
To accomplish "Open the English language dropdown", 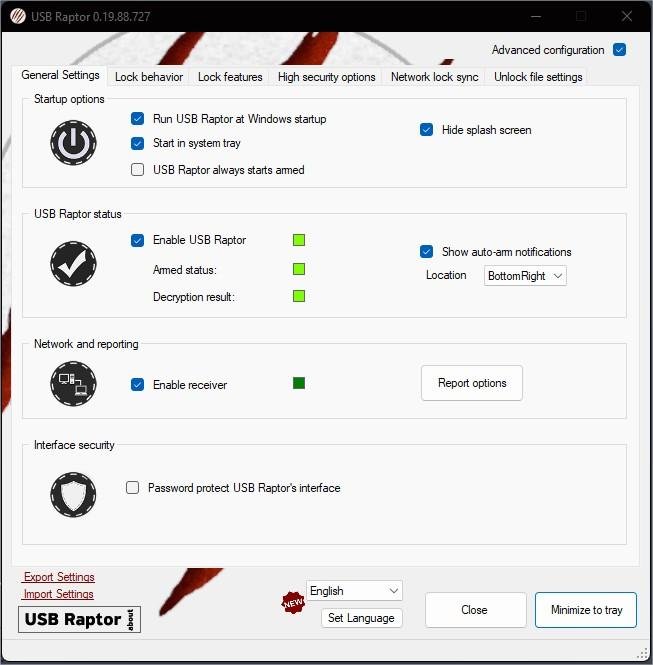I will (354, 591).
